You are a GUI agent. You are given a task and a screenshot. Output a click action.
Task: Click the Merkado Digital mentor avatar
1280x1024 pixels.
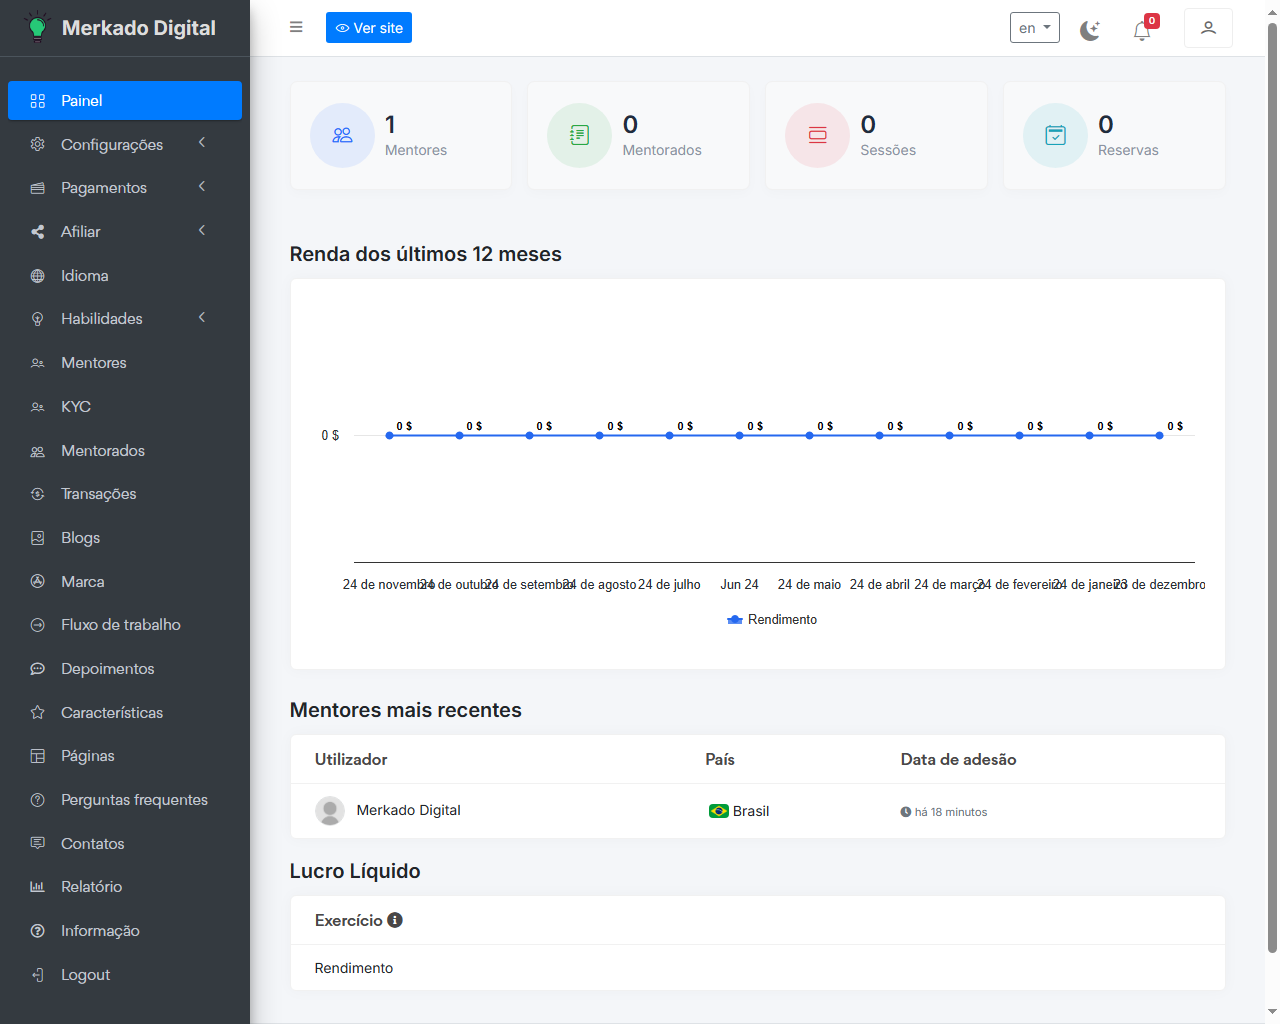pyautogui.click(x=330, y=811)
